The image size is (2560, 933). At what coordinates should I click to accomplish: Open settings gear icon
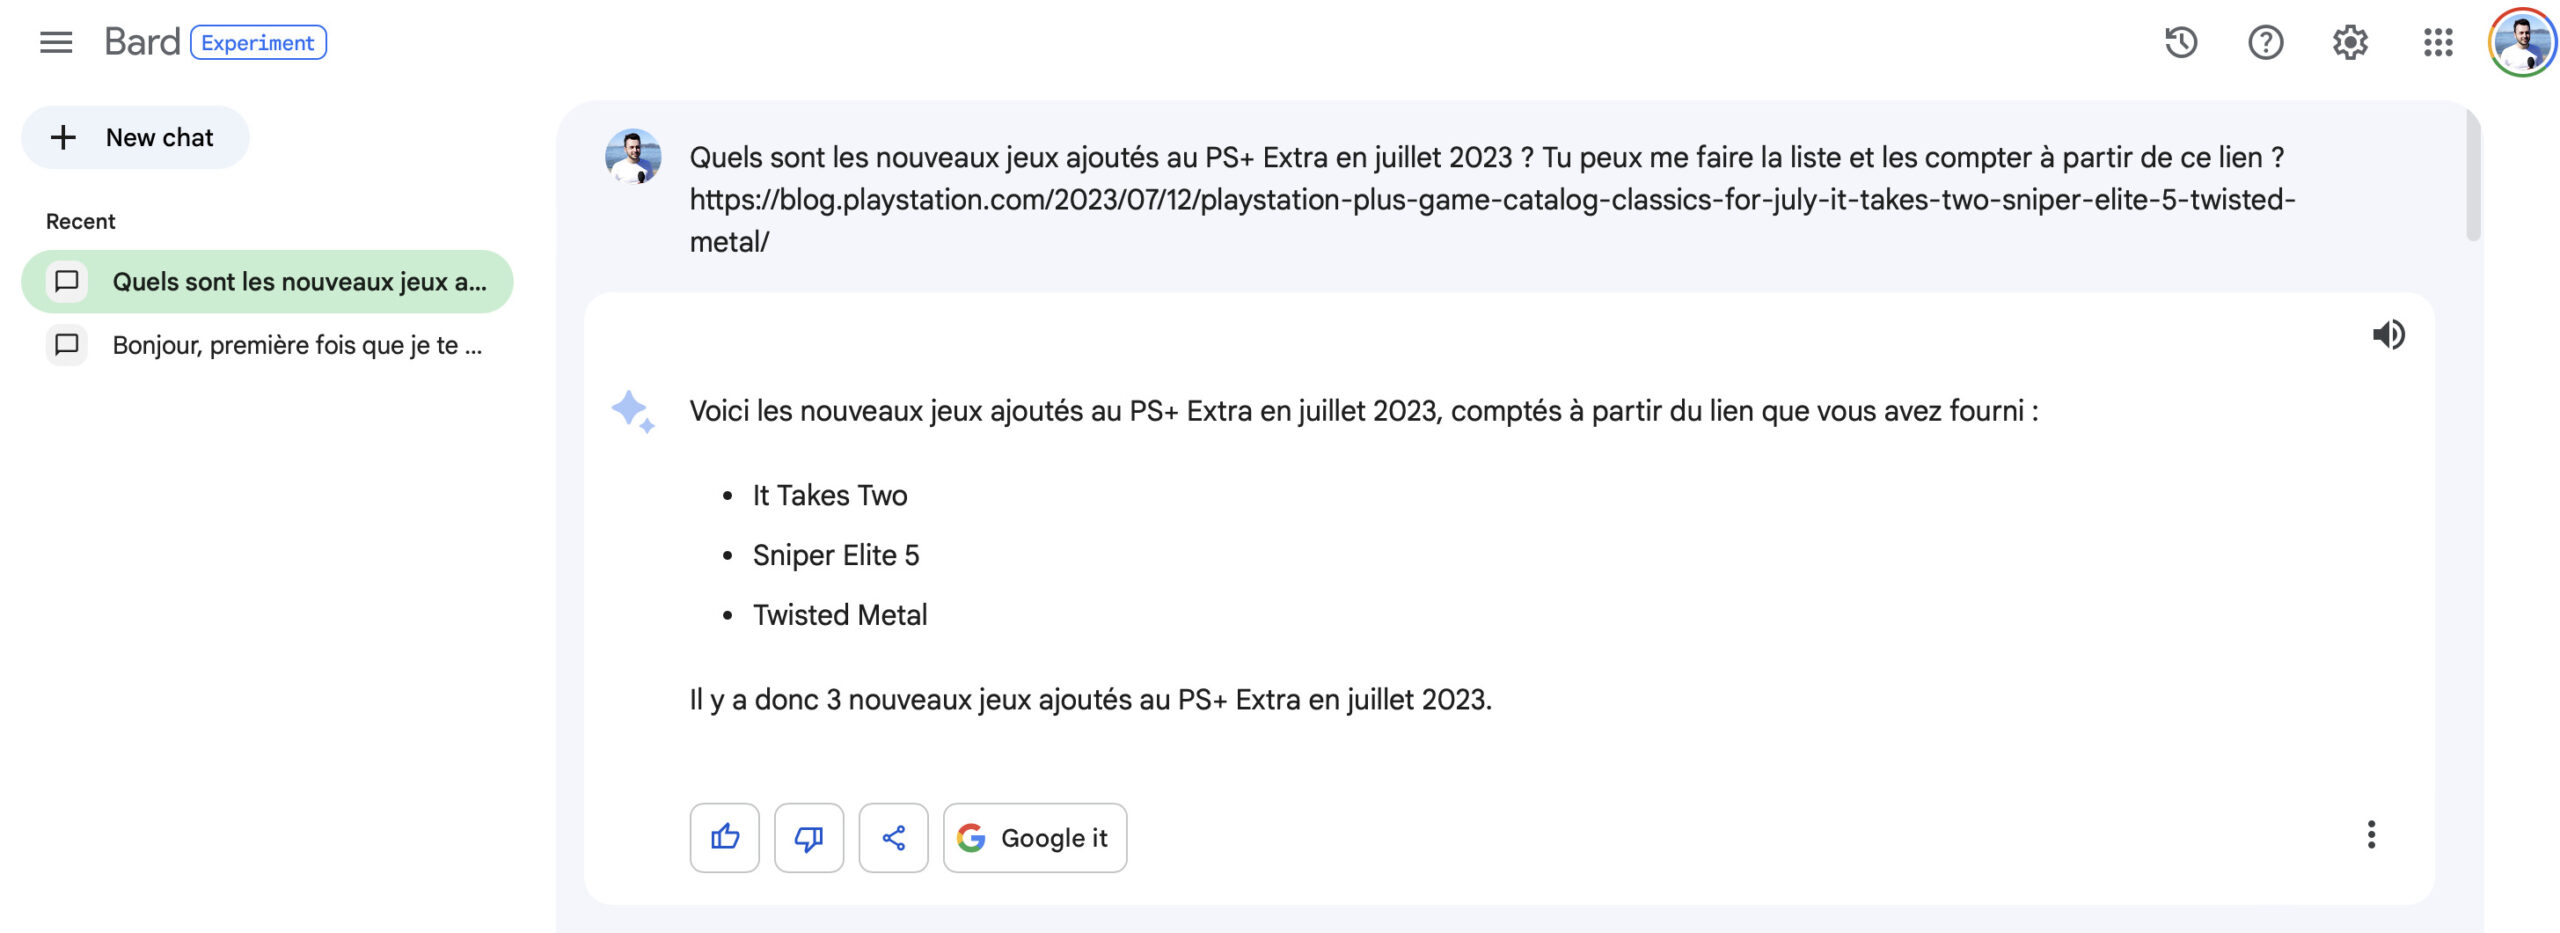click(2350, 42)
